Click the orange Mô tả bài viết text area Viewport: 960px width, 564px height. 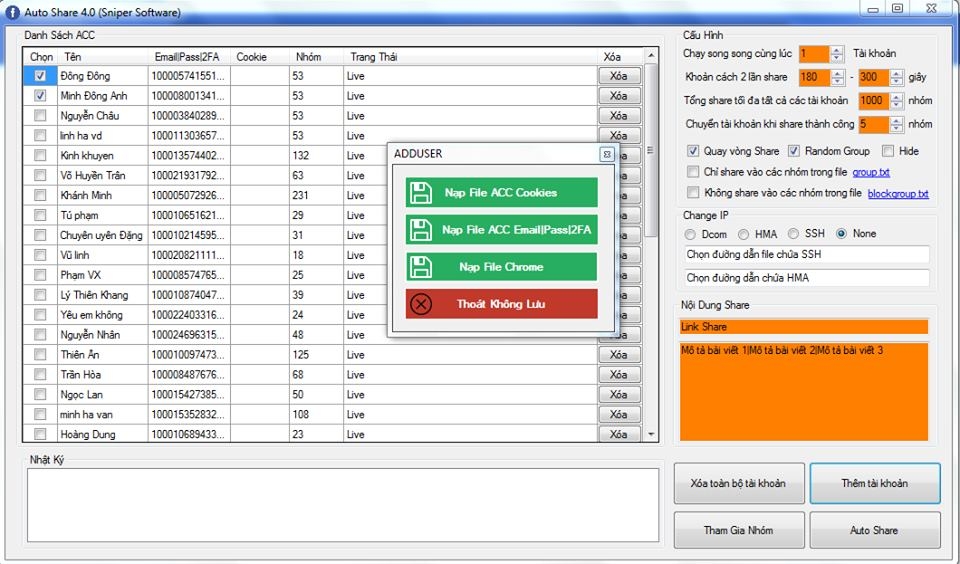click(x=804, y=391)
